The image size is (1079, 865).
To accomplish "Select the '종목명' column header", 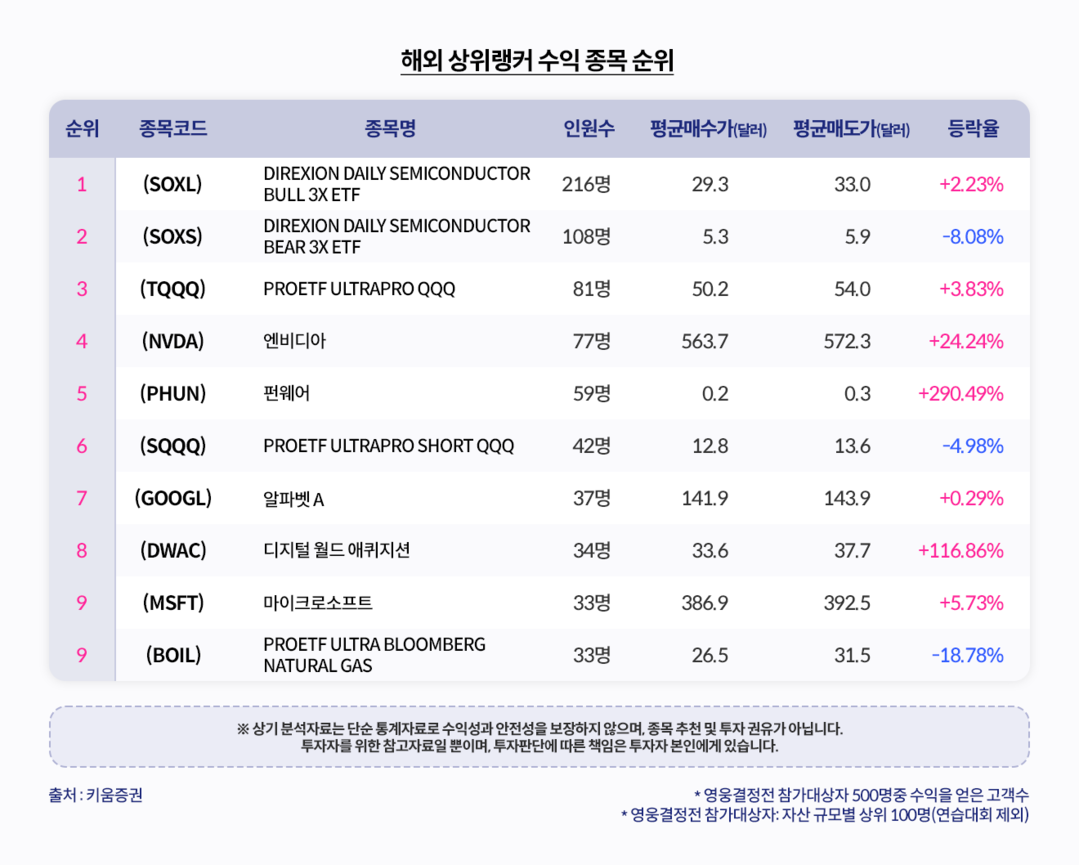I will (x=390, y=129).
